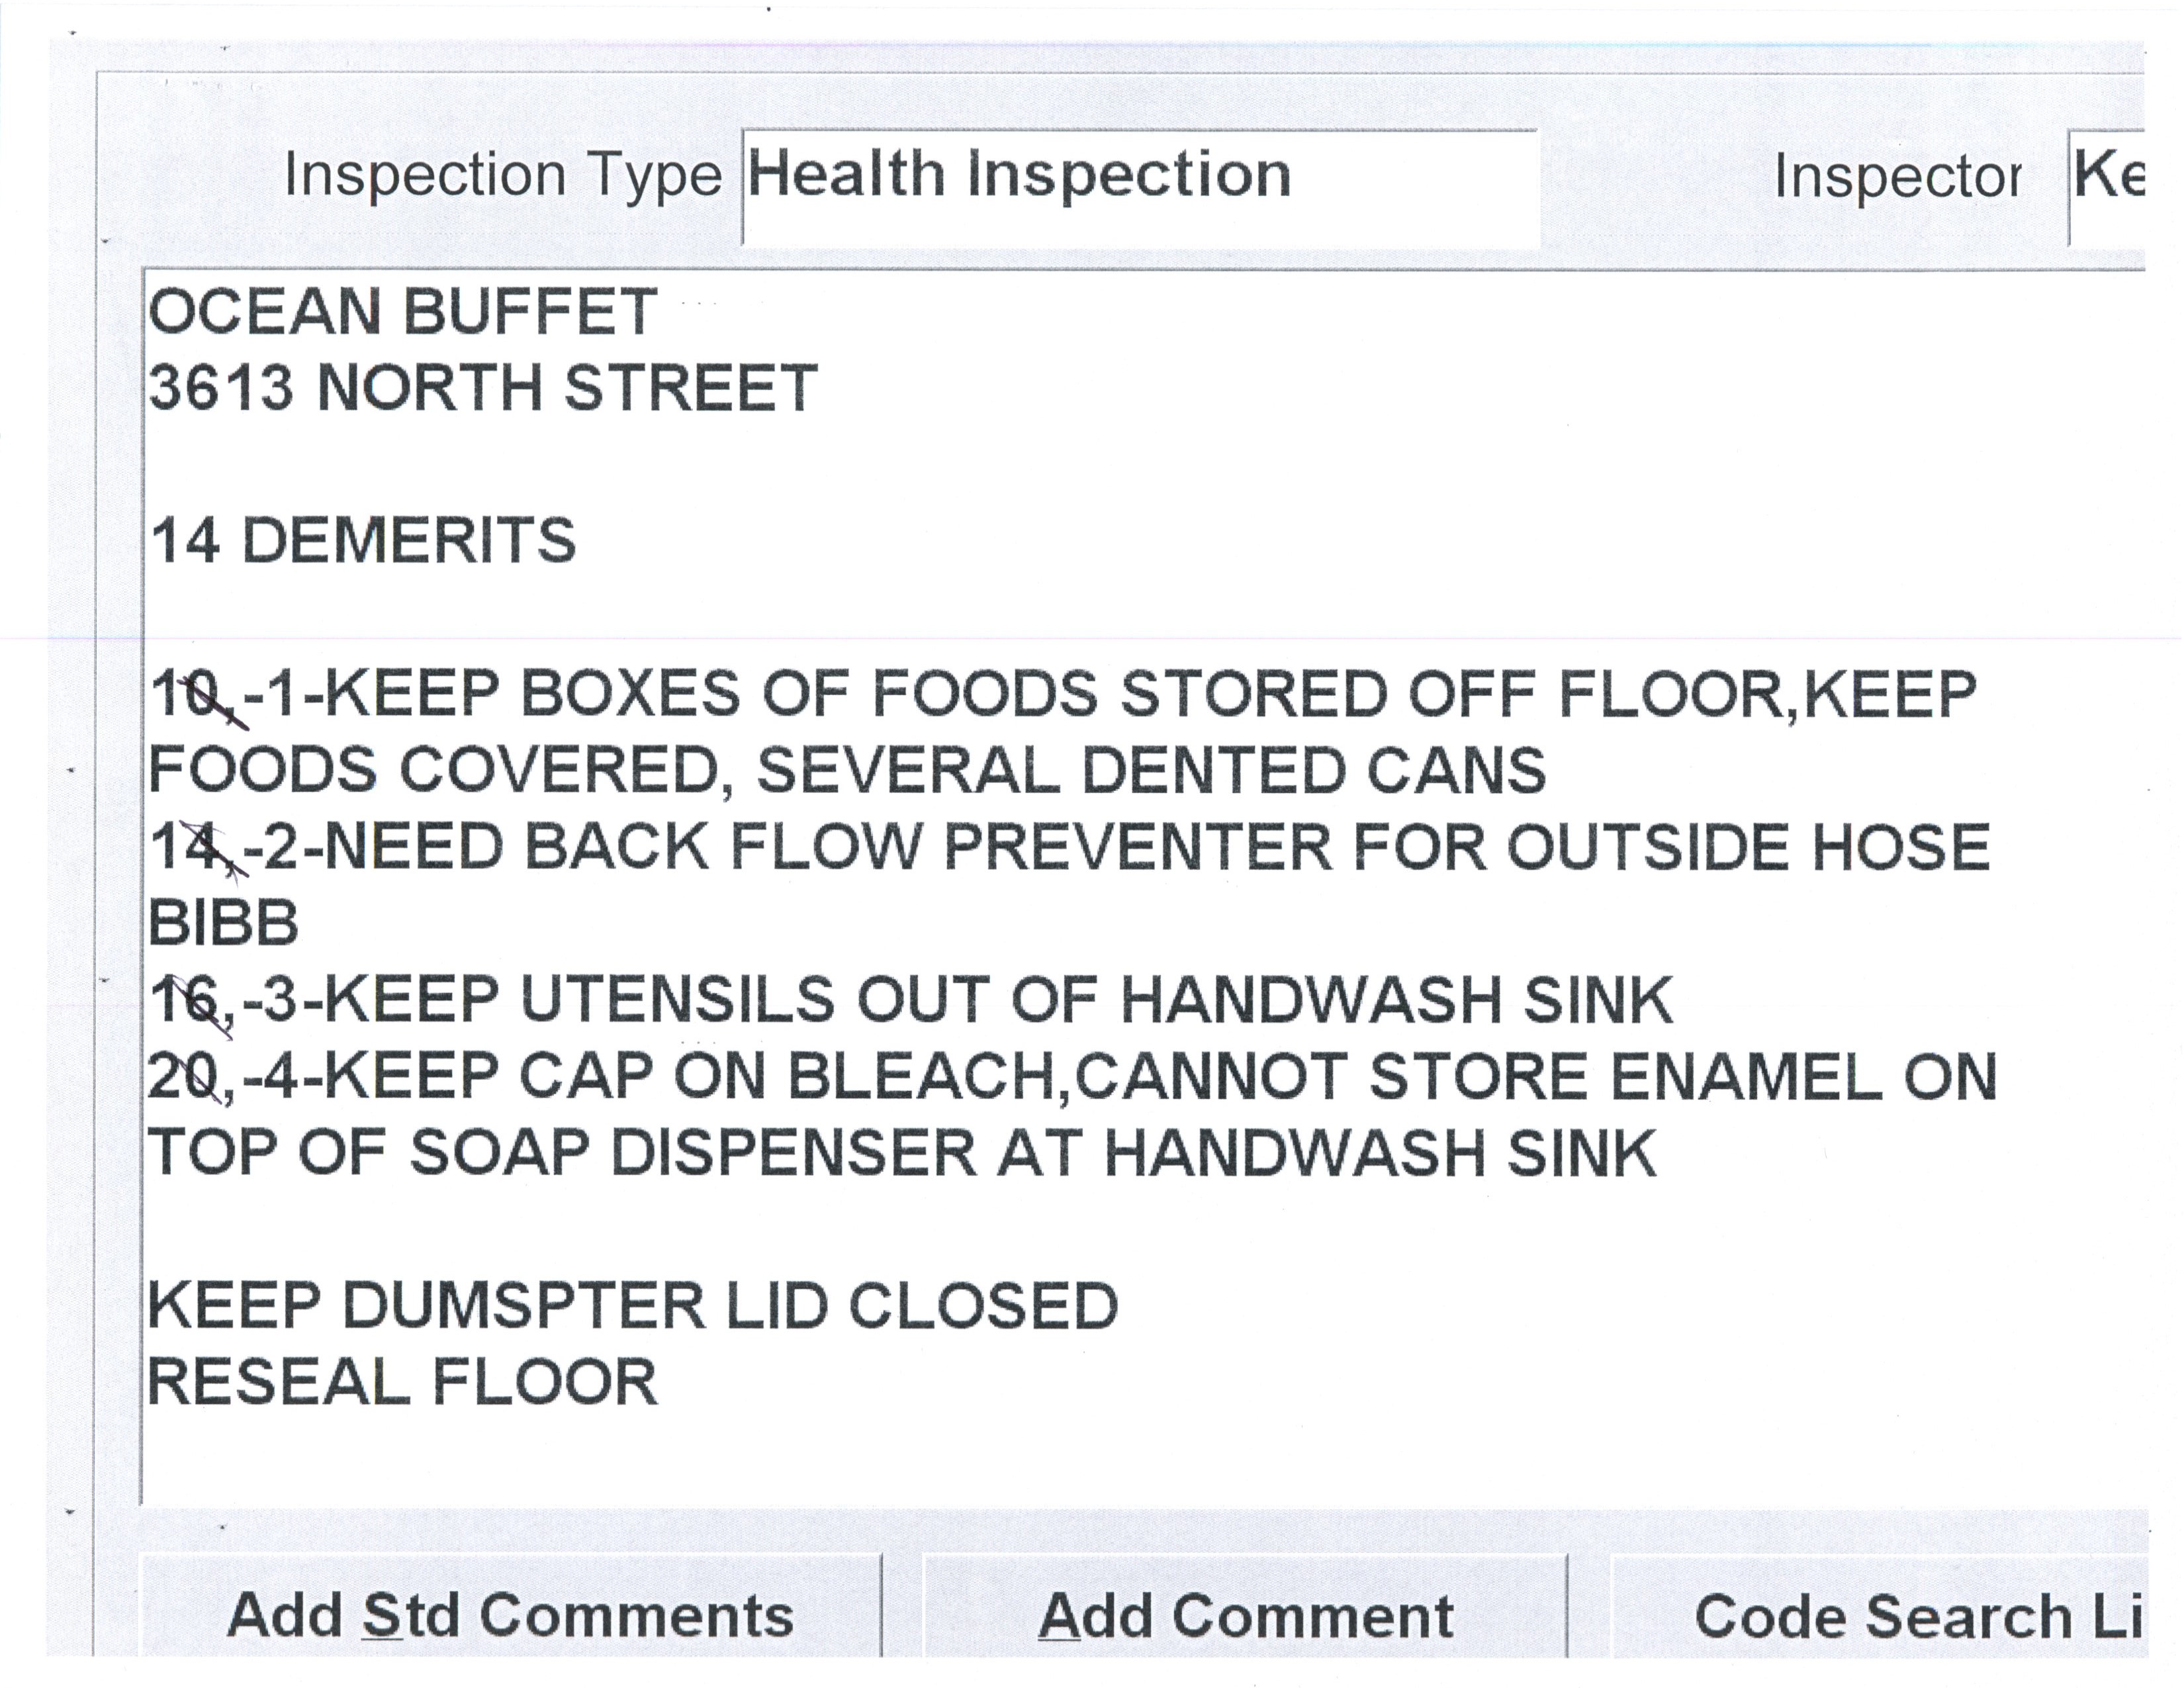
Task: Click the KEEP DUMSPTER LID CLOSED line
Action: coord(632,1306)
